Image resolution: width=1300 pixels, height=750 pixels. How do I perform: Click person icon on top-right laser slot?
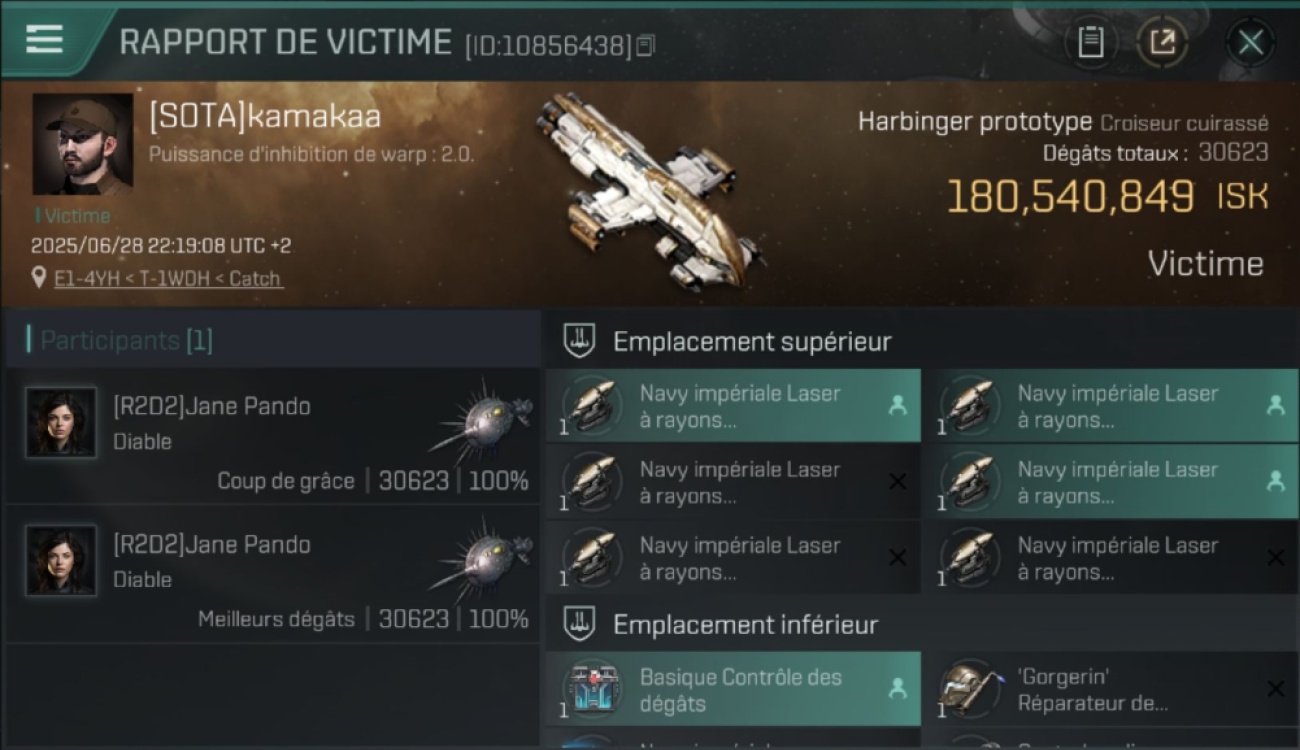pyautogui.click(x=1275, y=405)
